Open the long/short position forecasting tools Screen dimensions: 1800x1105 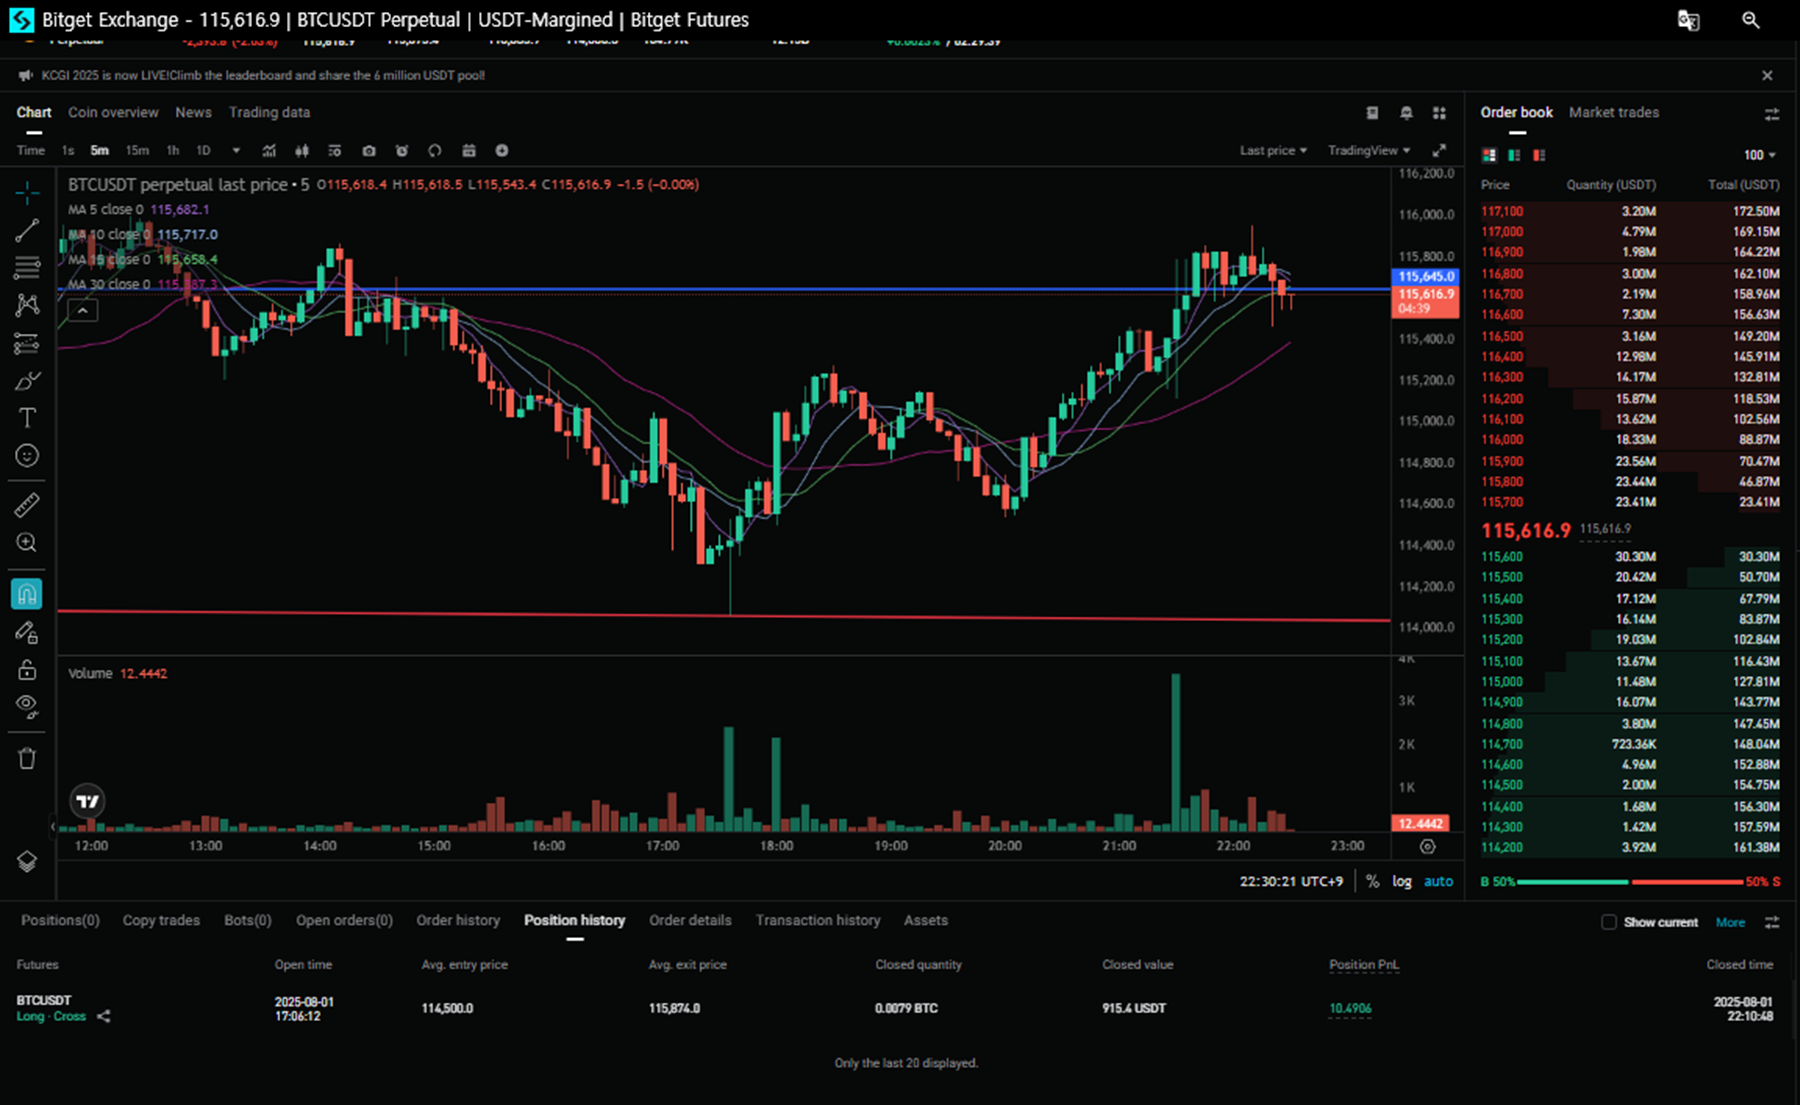(x=27, y=343)
